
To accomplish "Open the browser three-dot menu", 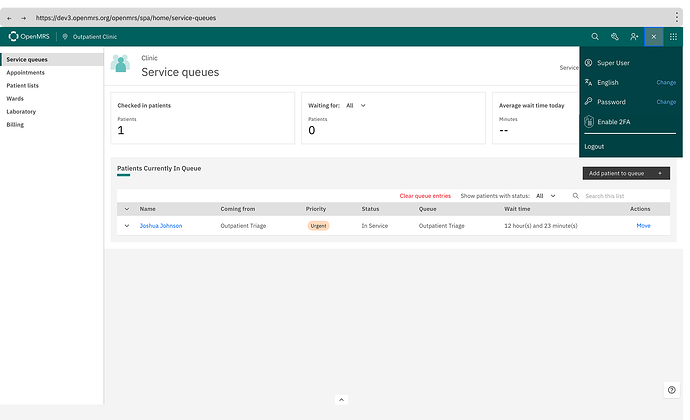I will [x=676, y=18].
